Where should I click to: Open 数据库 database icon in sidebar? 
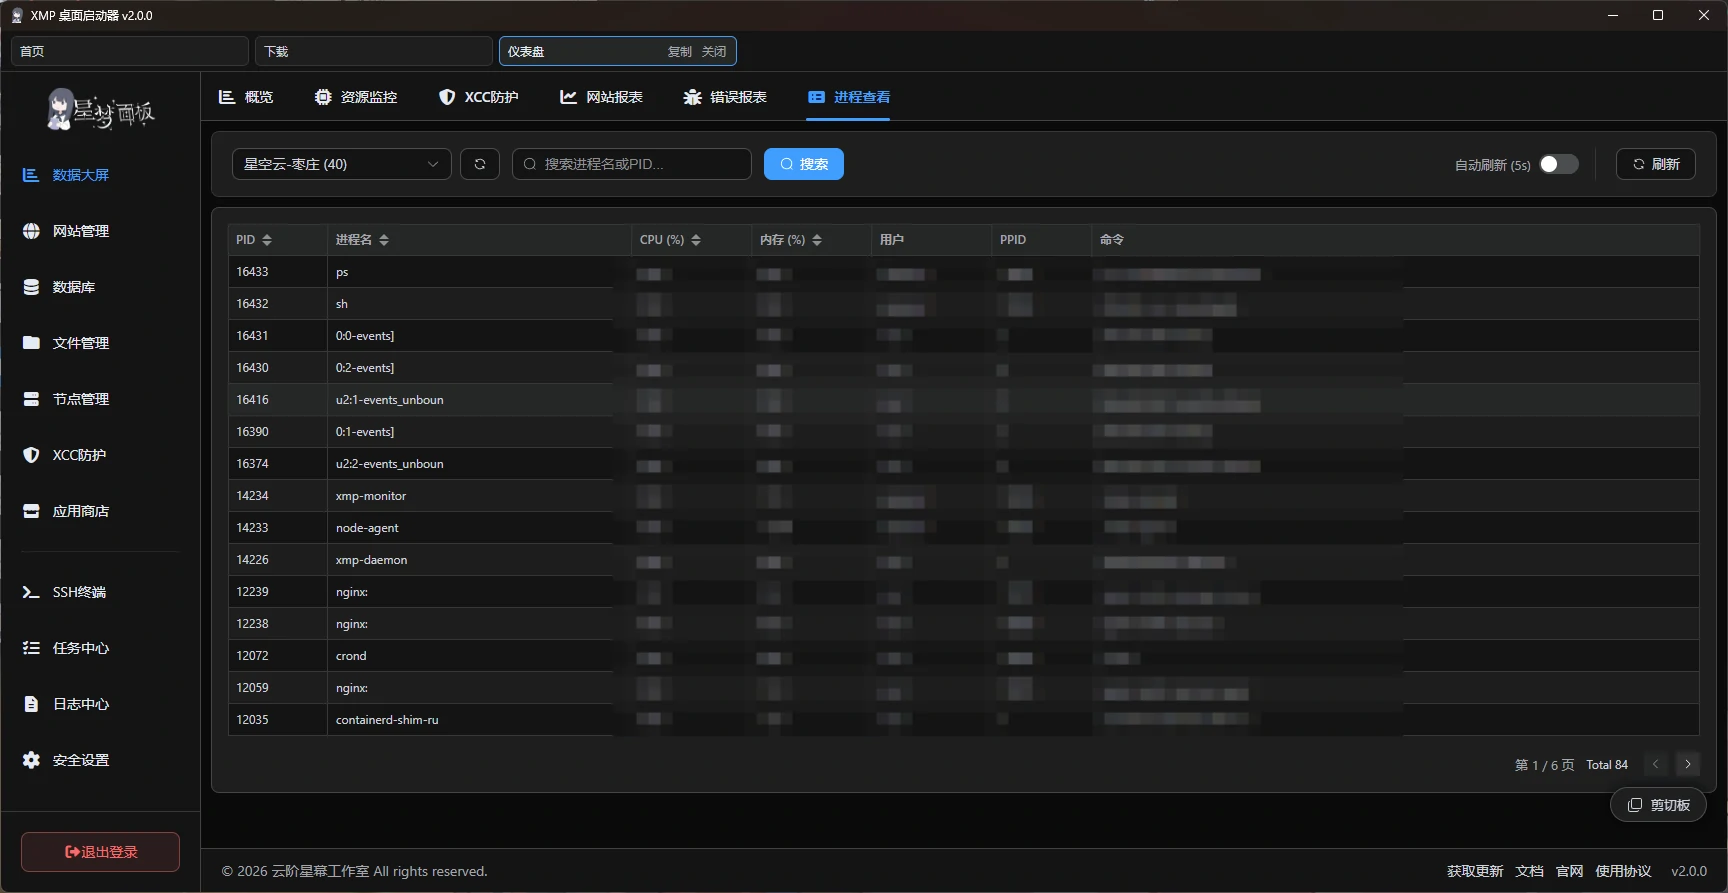click(31, 287)
